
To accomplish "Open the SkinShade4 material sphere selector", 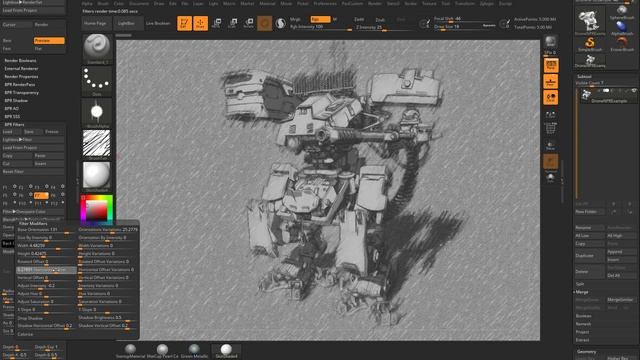I will [97, 176].
